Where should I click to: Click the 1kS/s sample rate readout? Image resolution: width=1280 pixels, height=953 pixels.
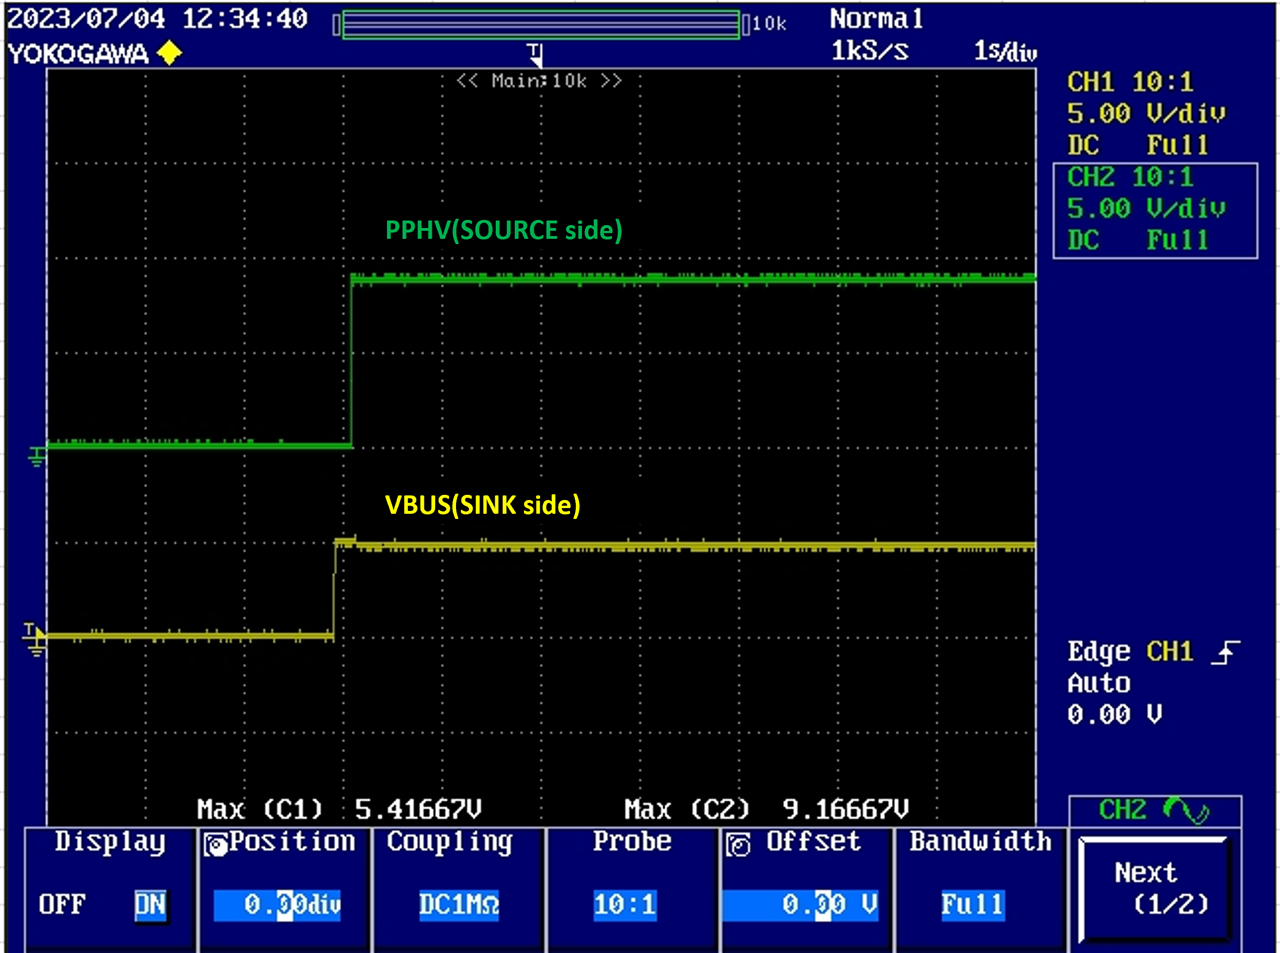tap(870, 50)
